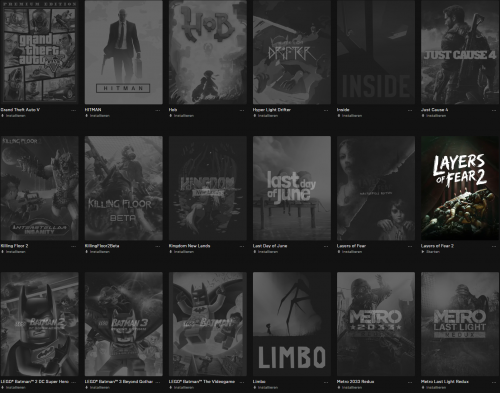
Task: Select the LEGO Batman 3 cover thumbnail
Action: pos(124,324)
